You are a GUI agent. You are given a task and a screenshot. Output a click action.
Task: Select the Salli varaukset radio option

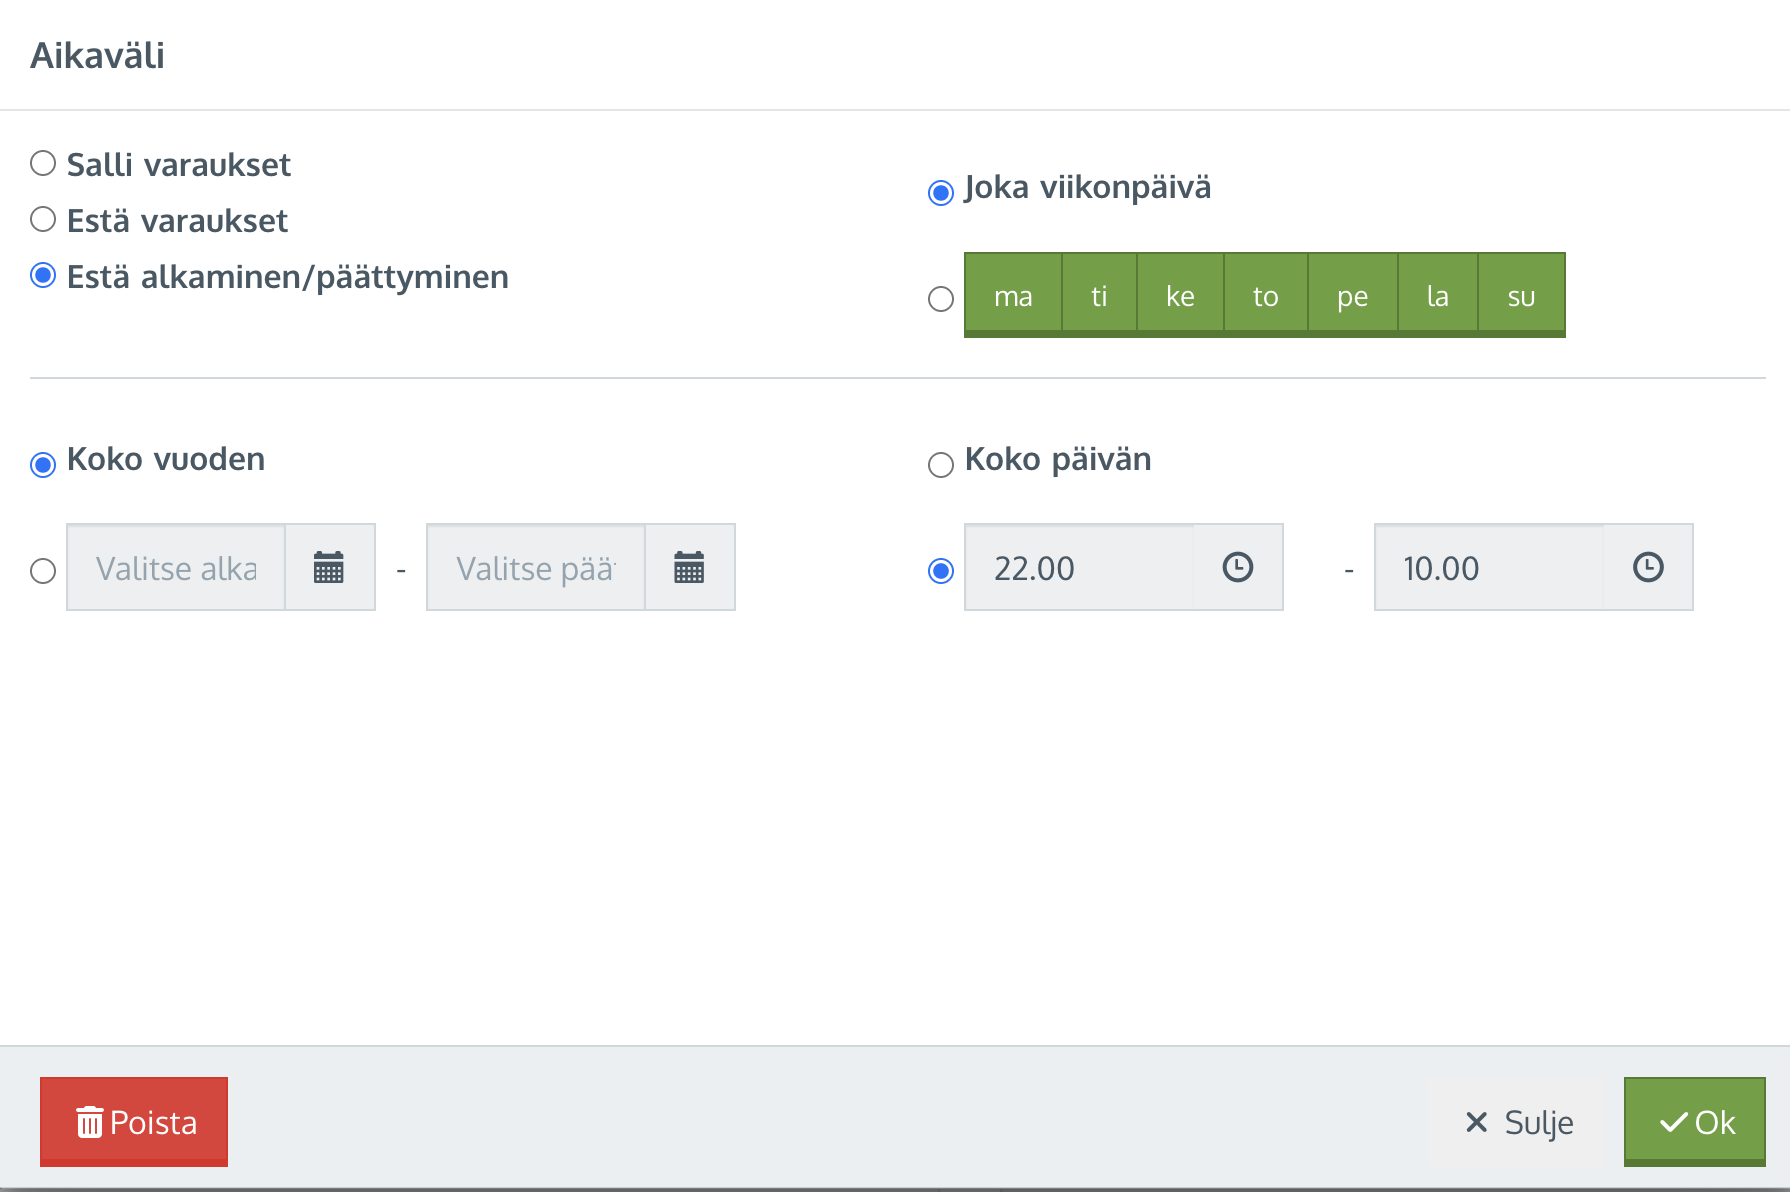click(43, 163)
